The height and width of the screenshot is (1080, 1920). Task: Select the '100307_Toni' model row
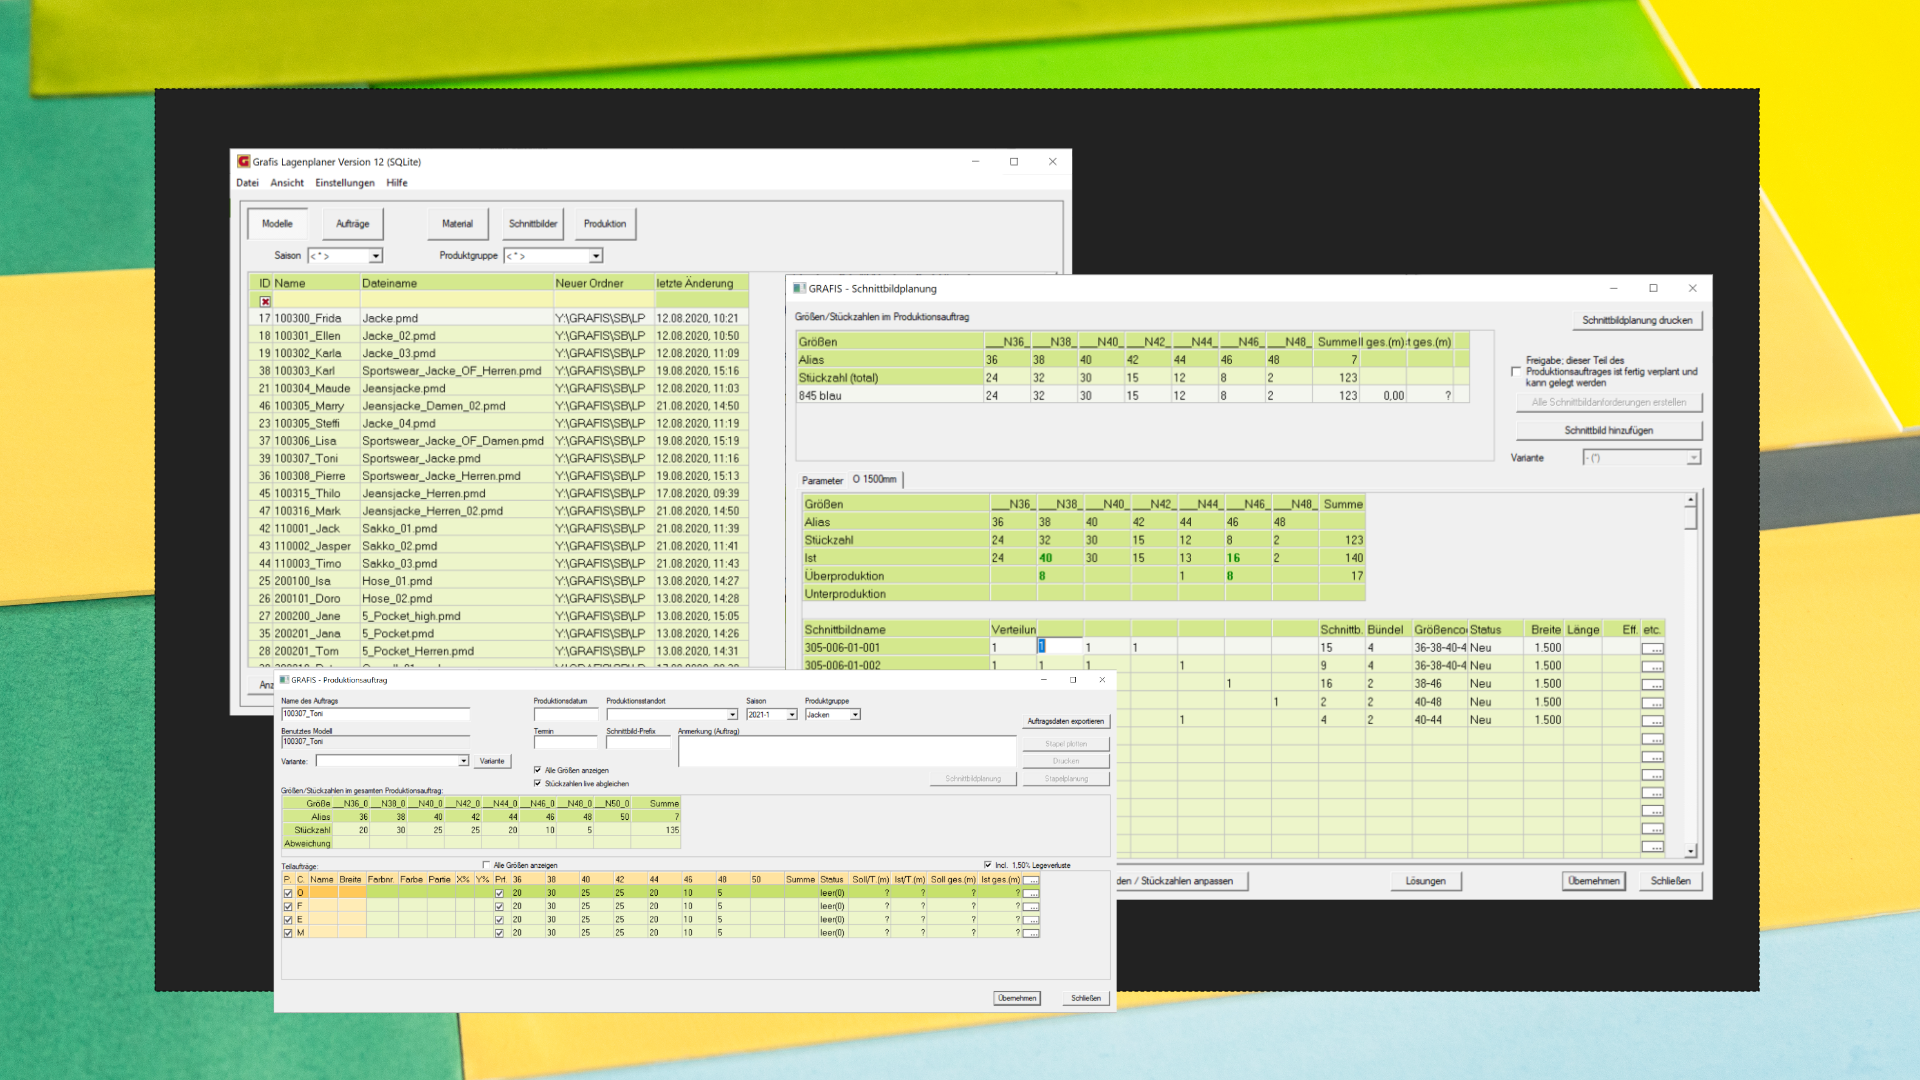[500, 458]
